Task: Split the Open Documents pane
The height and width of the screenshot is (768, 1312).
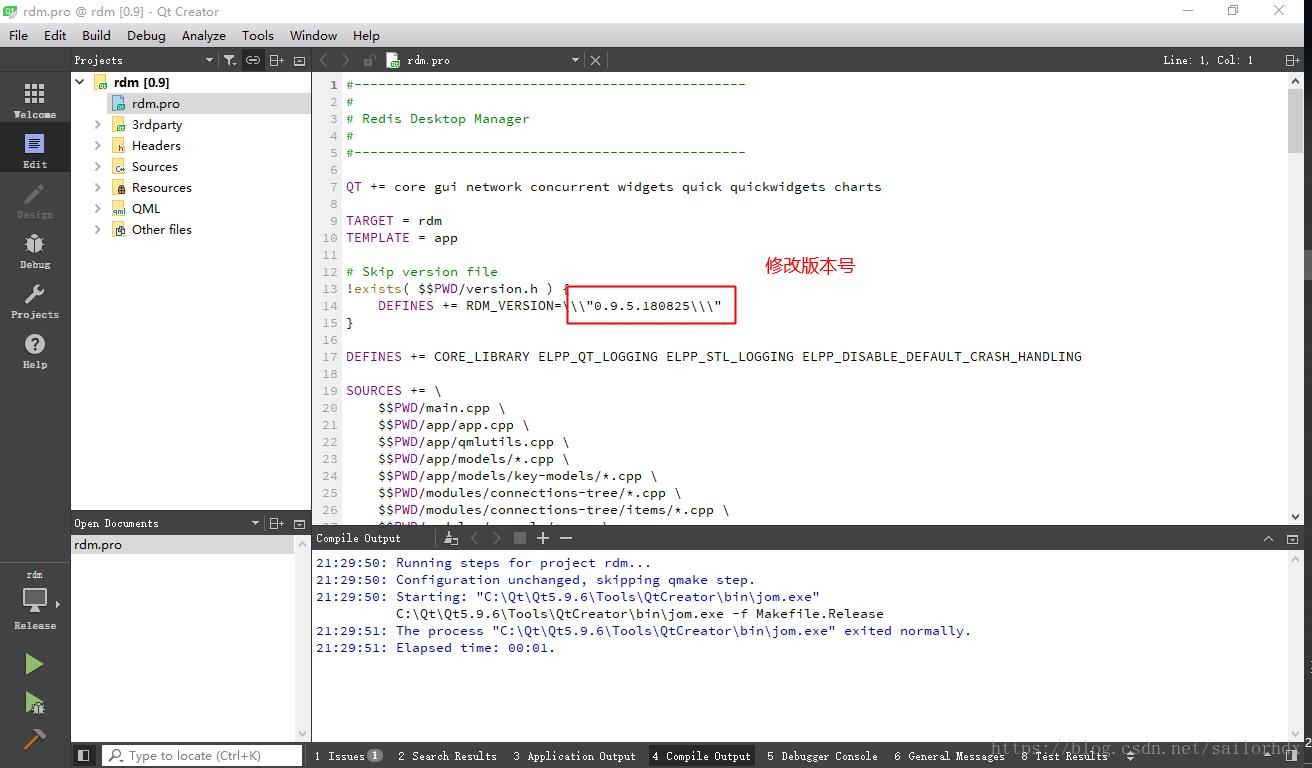Action: [x=277, y=523]
